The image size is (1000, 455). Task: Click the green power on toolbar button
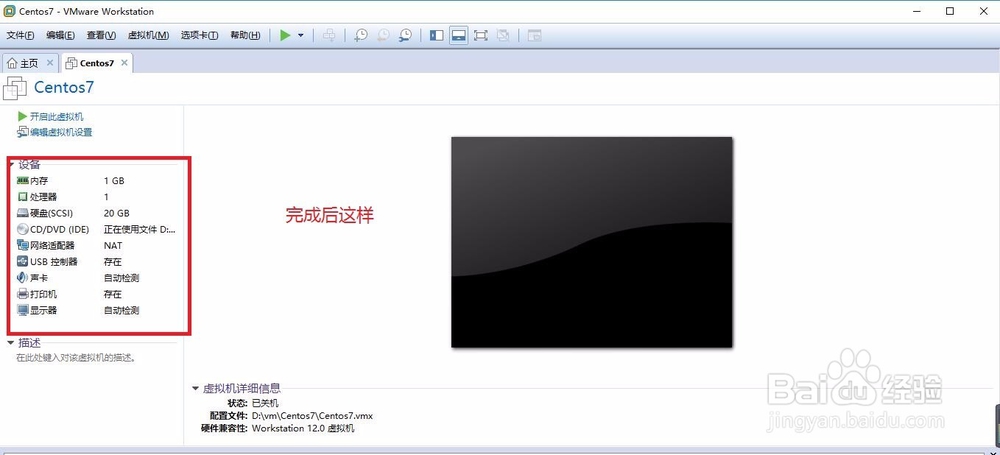point(285,36)
